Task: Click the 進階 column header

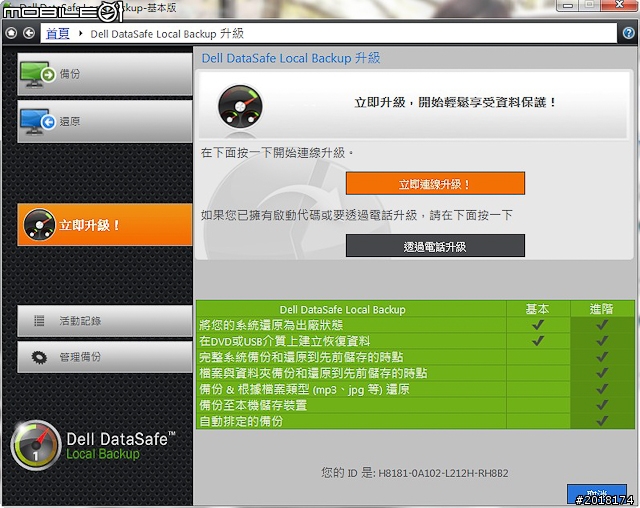Action: pyautogui.click(x=602, y=309)
